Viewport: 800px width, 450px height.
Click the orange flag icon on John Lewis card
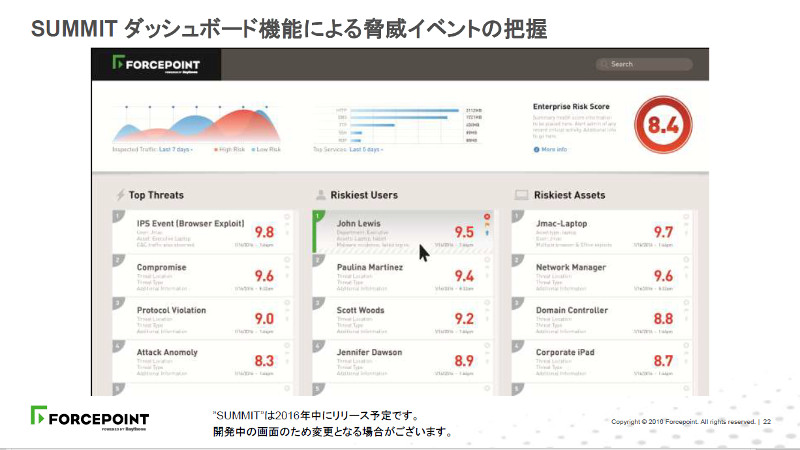[x=487, y=224]
